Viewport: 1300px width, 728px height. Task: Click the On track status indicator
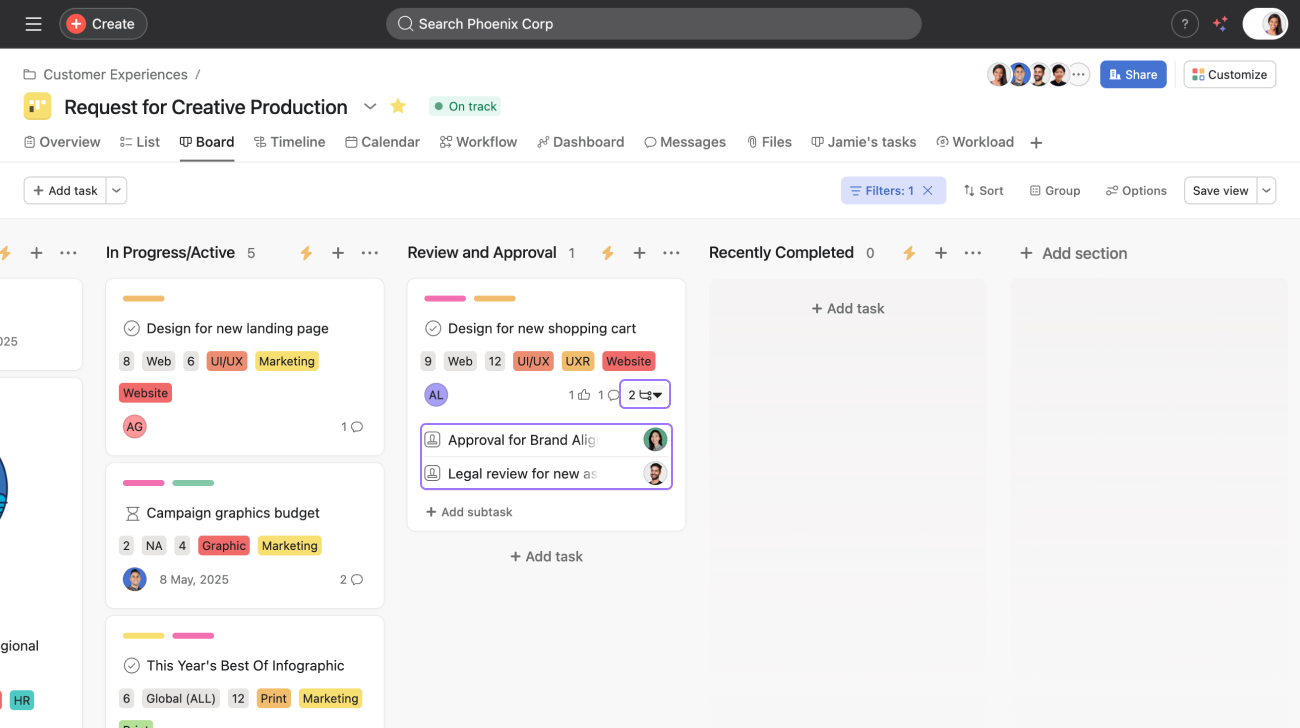click(x=465, y=106)
